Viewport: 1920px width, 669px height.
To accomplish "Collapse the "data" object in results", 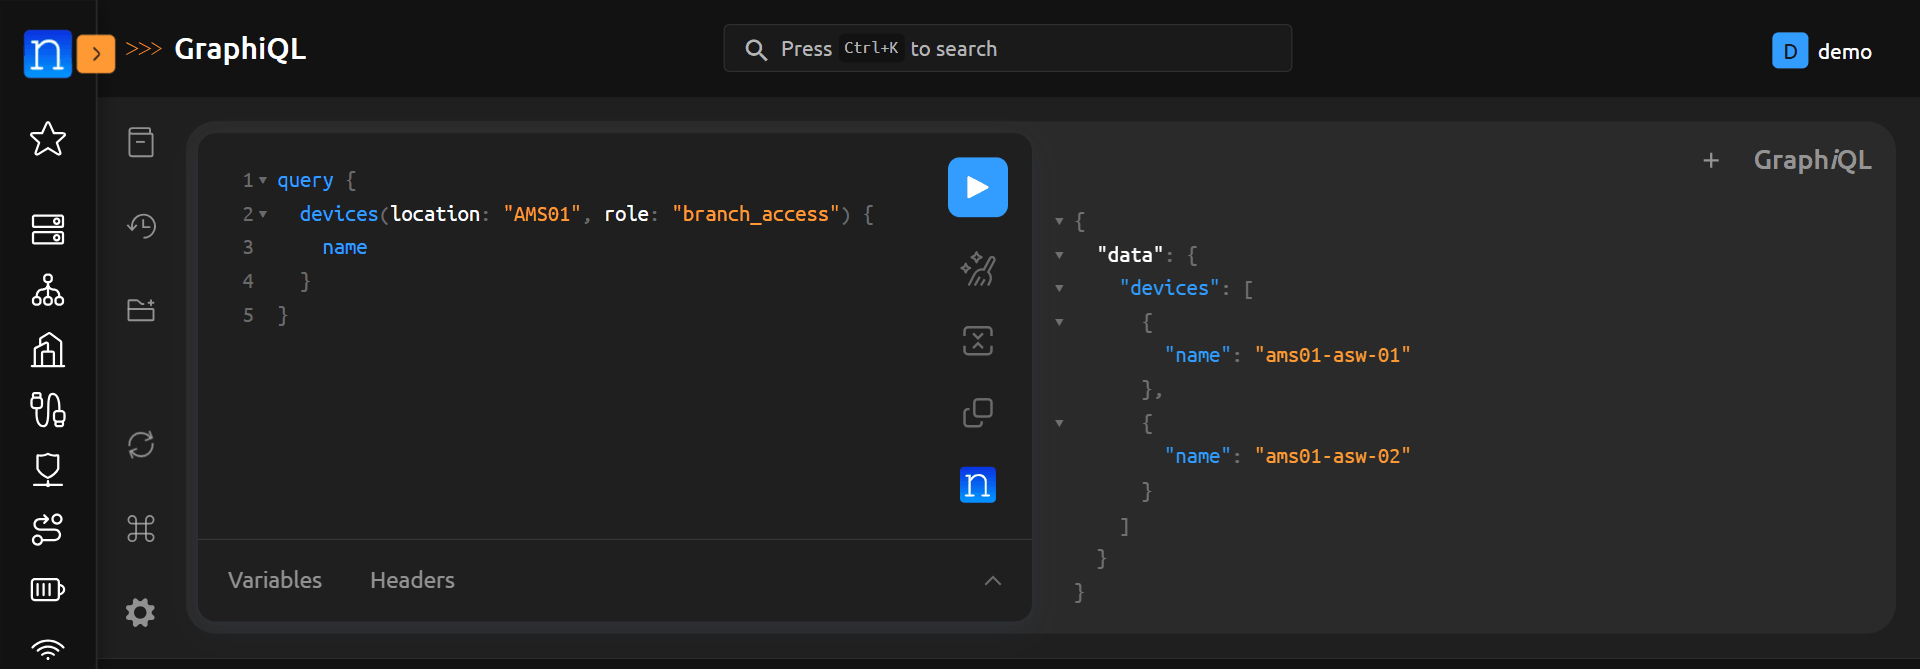I will (x=1059, y=255).
